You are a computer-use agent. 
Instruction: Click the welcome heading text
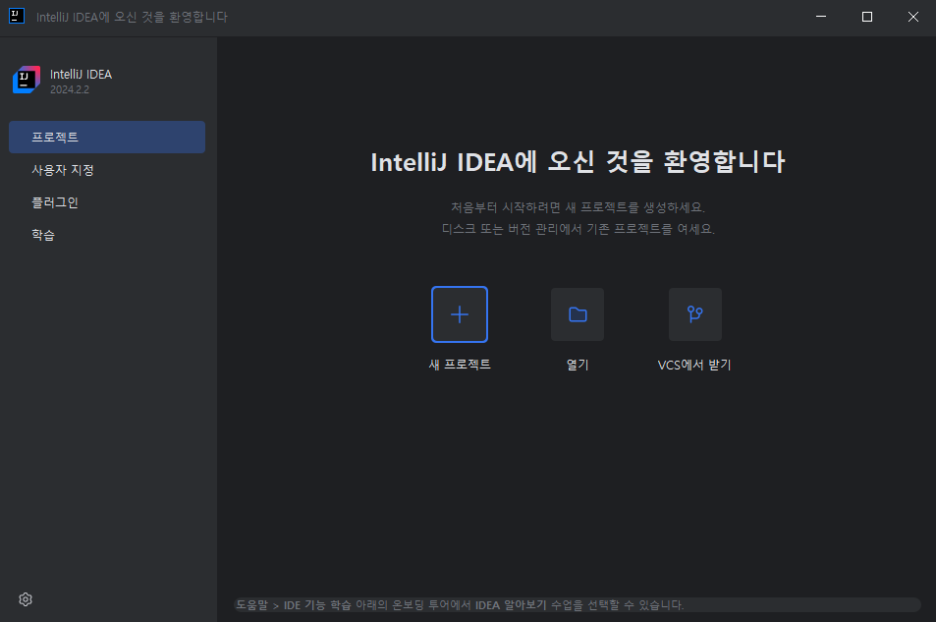[x=578, y=162]
